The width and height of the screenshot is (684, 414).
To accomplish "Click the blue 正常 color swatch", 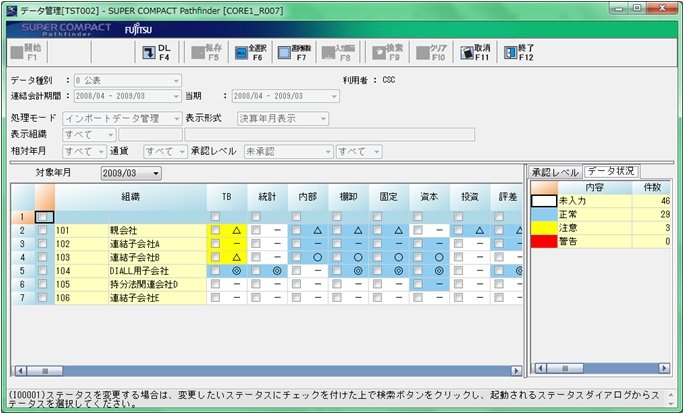I will 544,215.
